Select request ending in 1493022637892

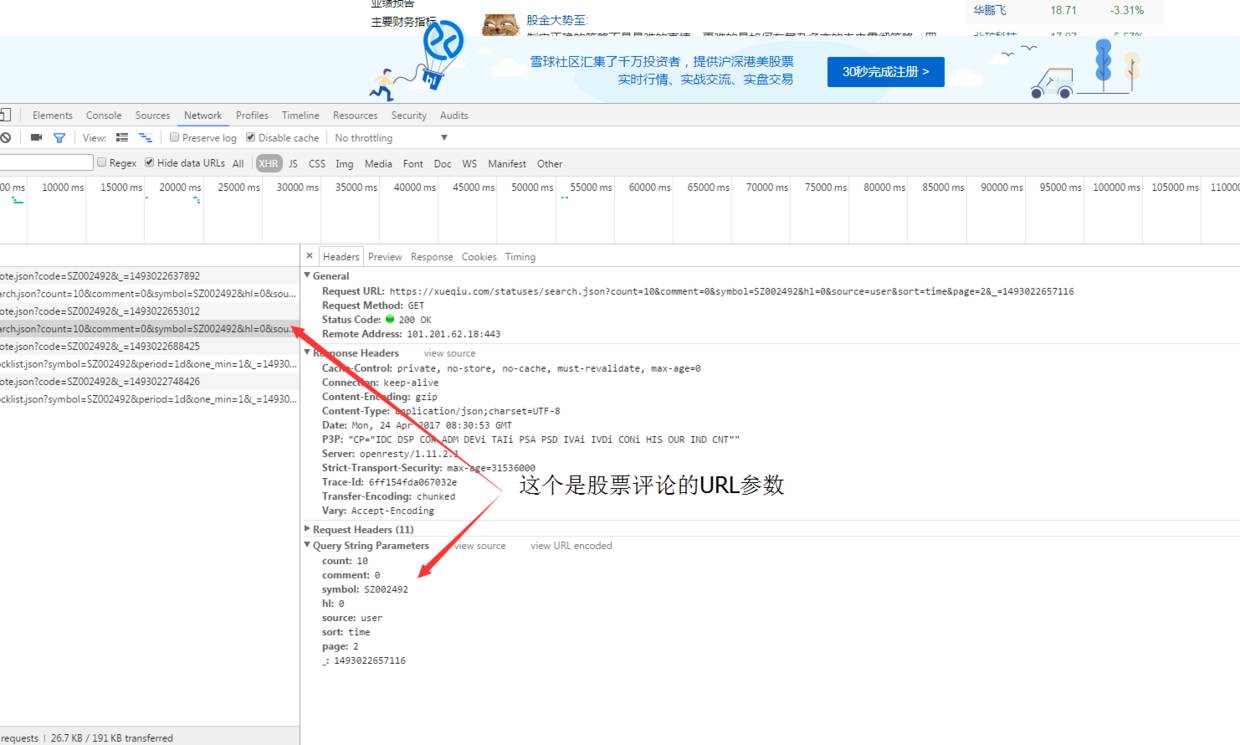click(150, 276)
